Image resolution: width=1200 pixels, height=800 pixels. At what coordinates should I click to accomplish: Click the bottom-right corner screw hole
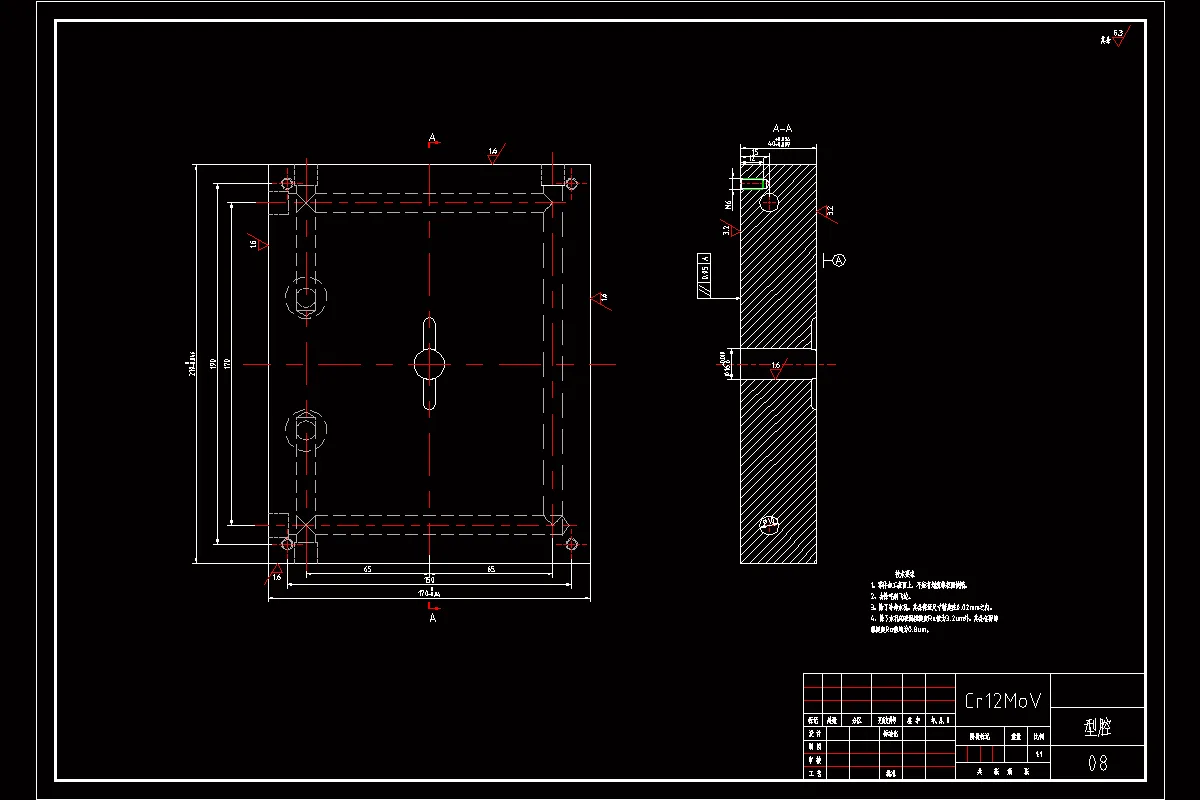tap(571, 544)
